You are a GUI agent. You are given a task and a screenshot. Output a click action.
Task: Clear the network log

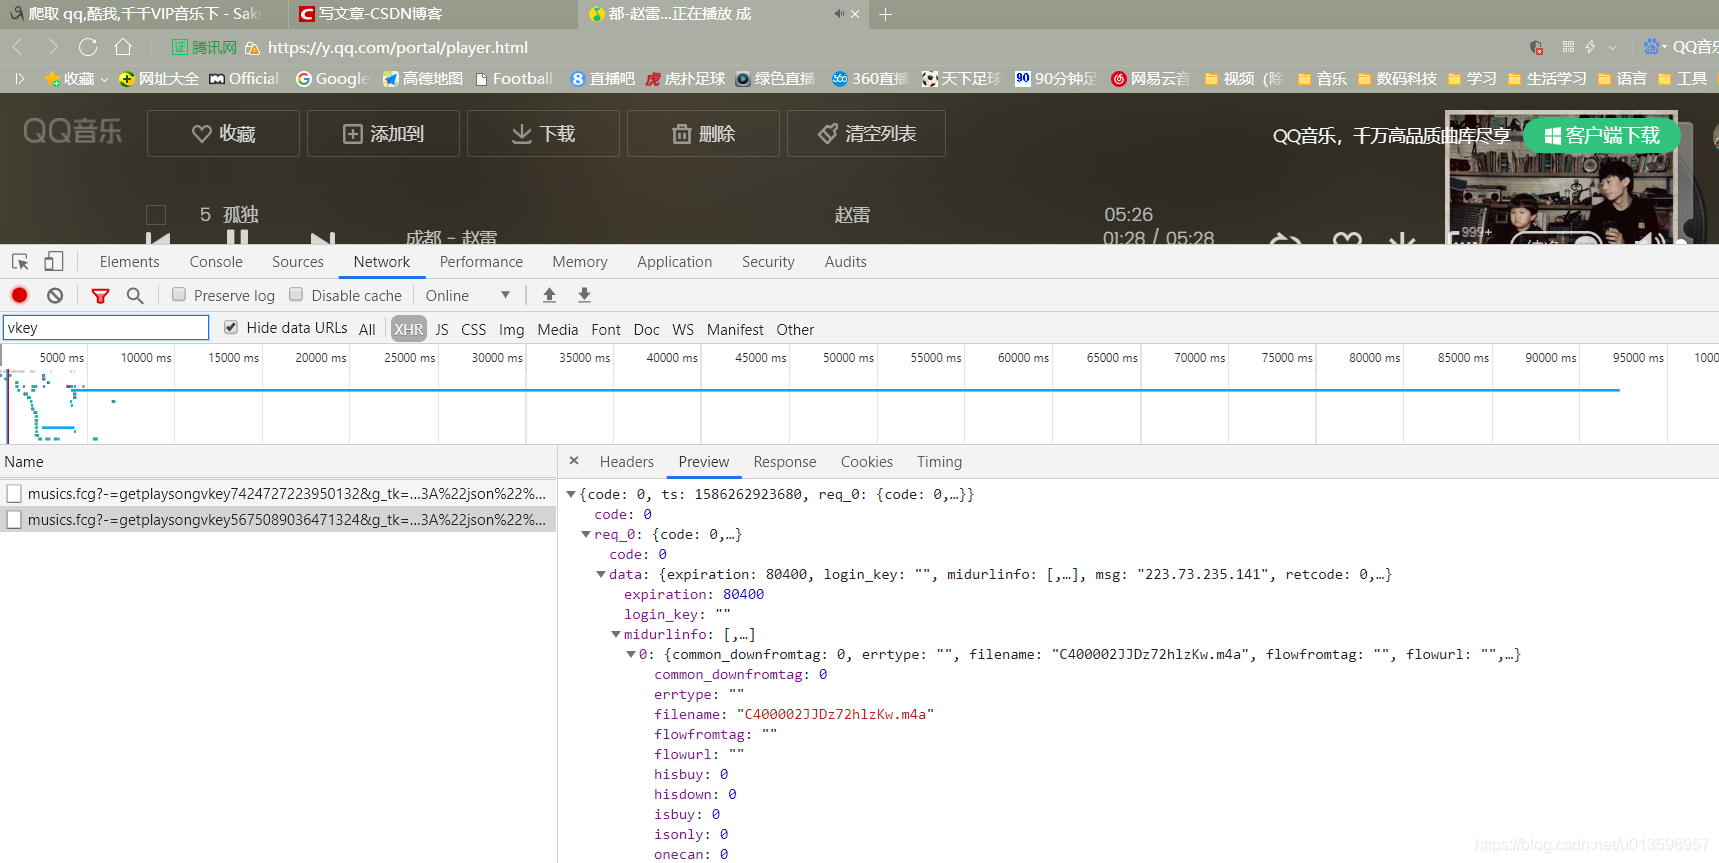pyautogui.click(x=55, y=295)
